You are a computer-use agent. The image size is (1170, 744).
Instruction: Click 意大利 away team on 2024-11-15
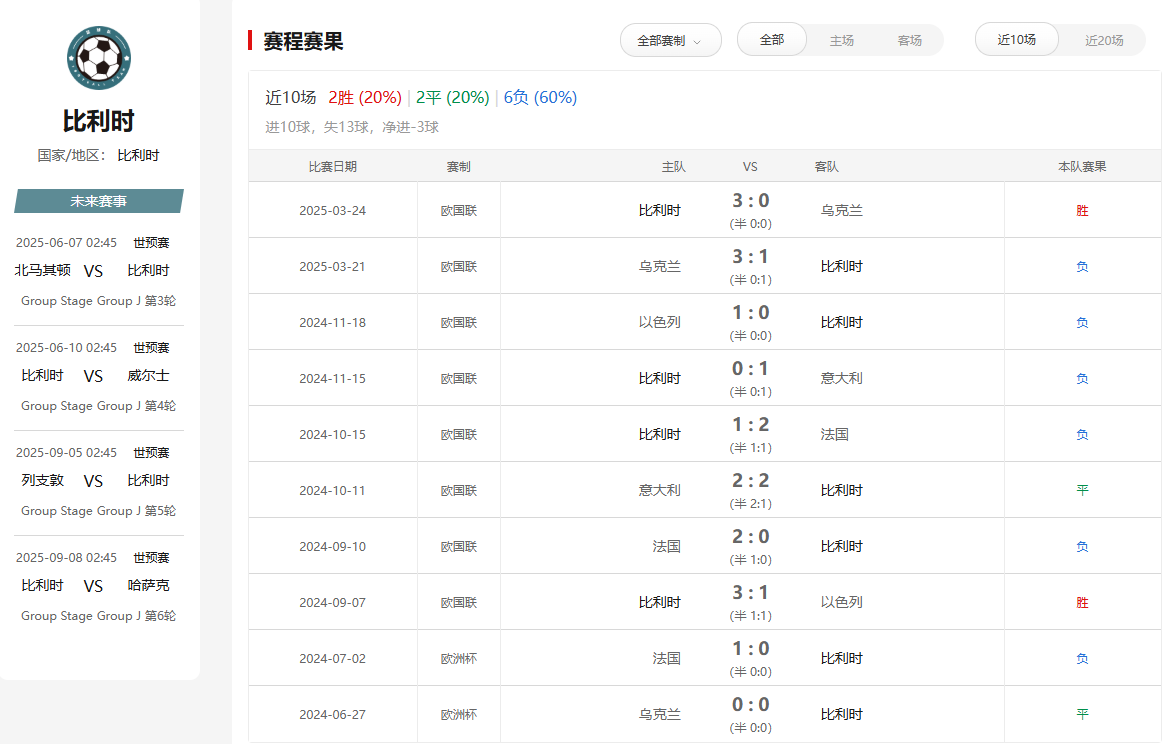click(x=841, y=378)
